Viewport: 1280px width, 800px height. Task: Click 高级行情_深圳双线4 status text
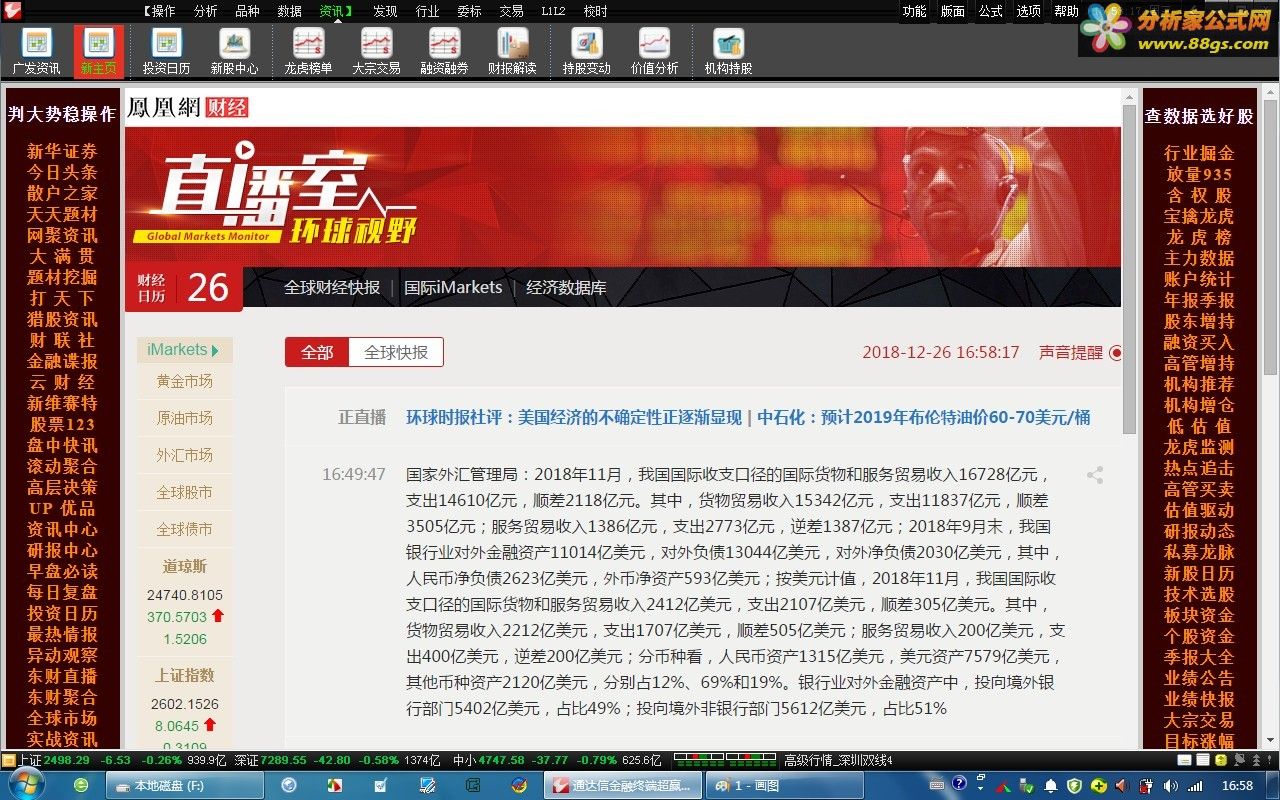click(838, 760)
